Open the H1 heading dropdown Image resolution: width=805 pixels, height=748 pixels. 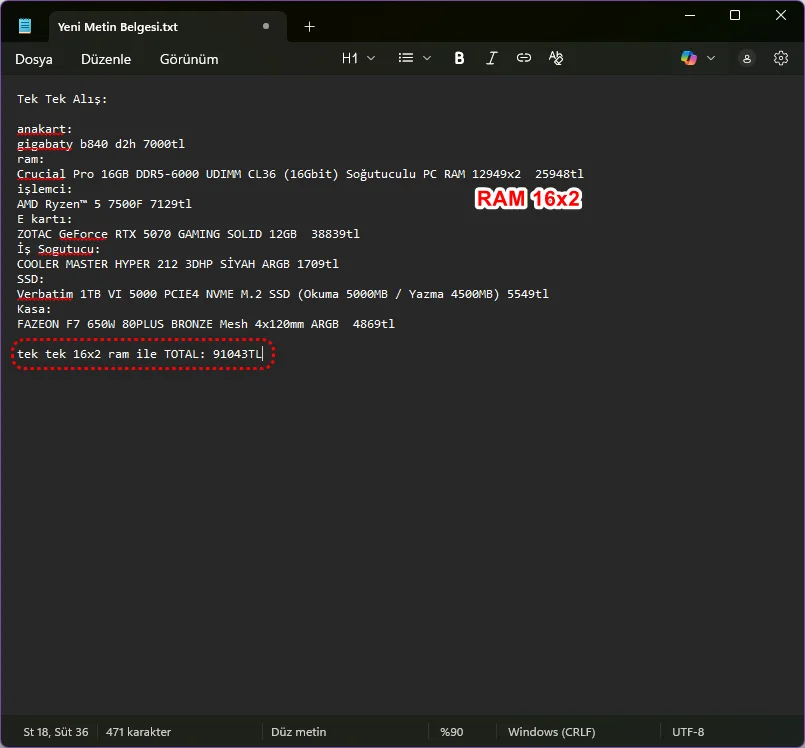click(358, 58)
